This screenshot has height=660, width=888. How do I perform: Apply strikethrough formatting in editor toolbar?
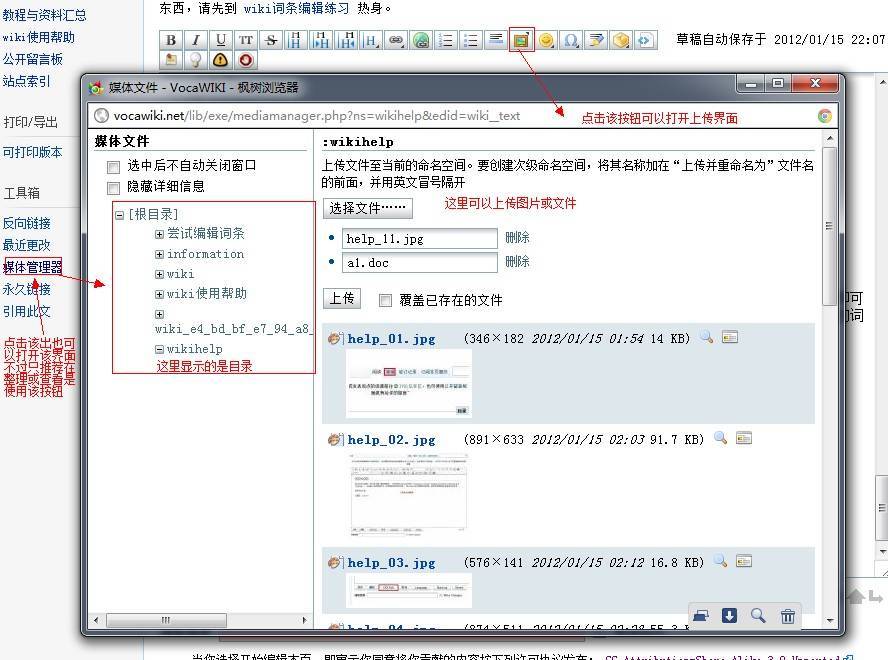coord(271,40)
